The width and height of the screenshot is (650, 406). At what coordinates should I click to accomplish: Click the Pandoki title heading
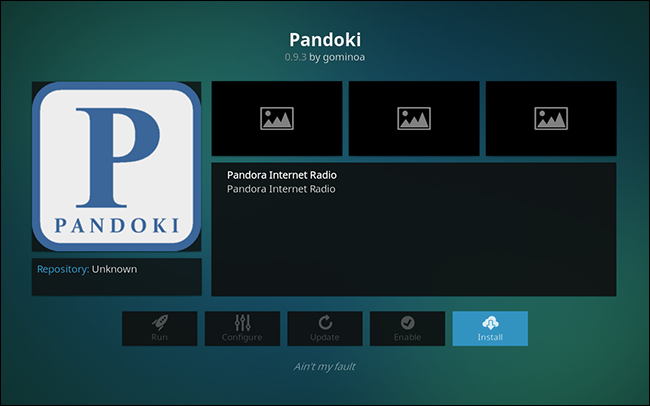click(x=325, y=40)
